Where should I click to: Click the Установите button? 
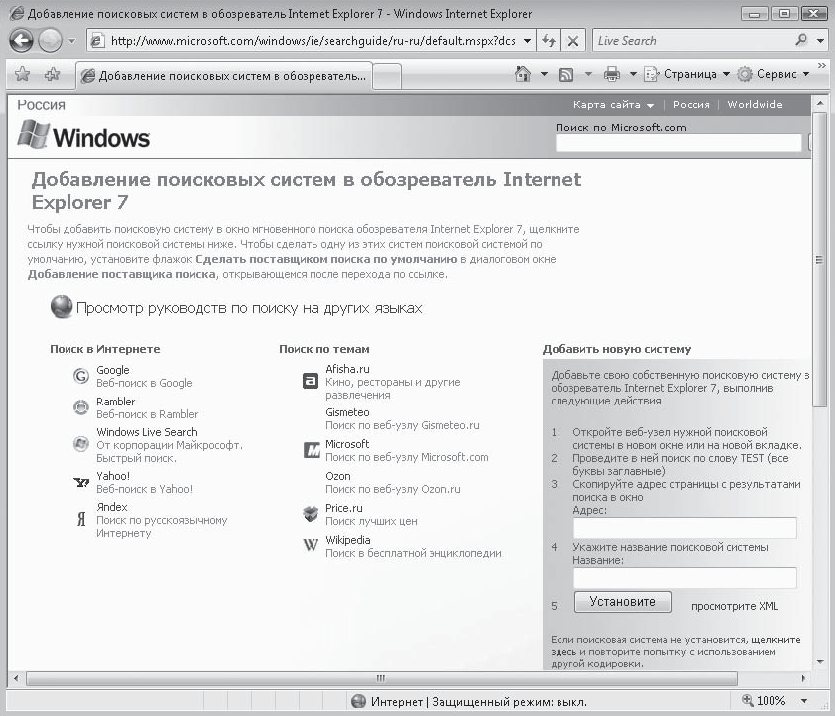pyautogui.click(x=623, y=602)
